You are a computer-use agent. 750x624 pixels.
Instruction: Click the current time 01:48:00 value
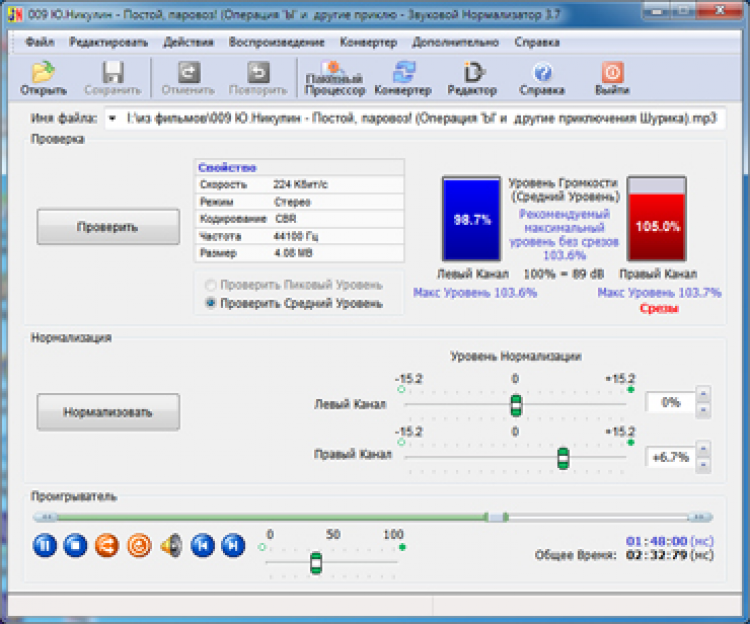coord(657,541)
